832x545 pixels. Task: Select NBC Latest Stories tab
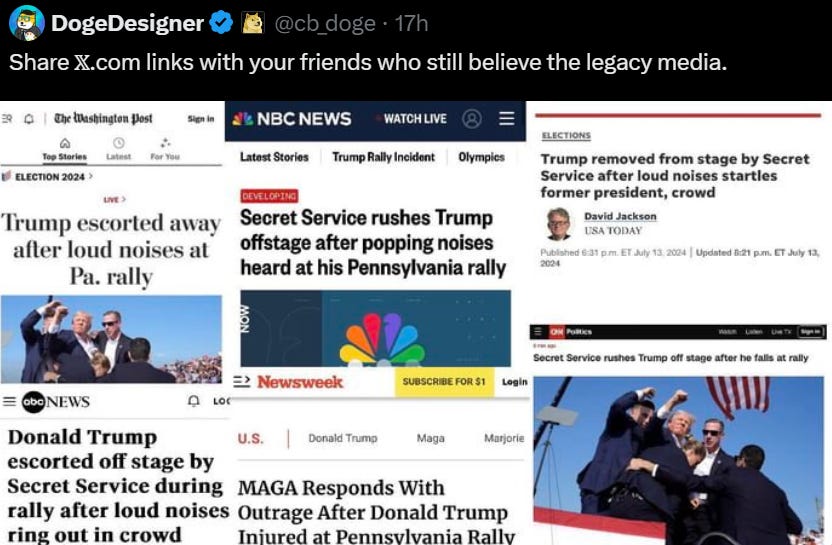tap(274, 157)
